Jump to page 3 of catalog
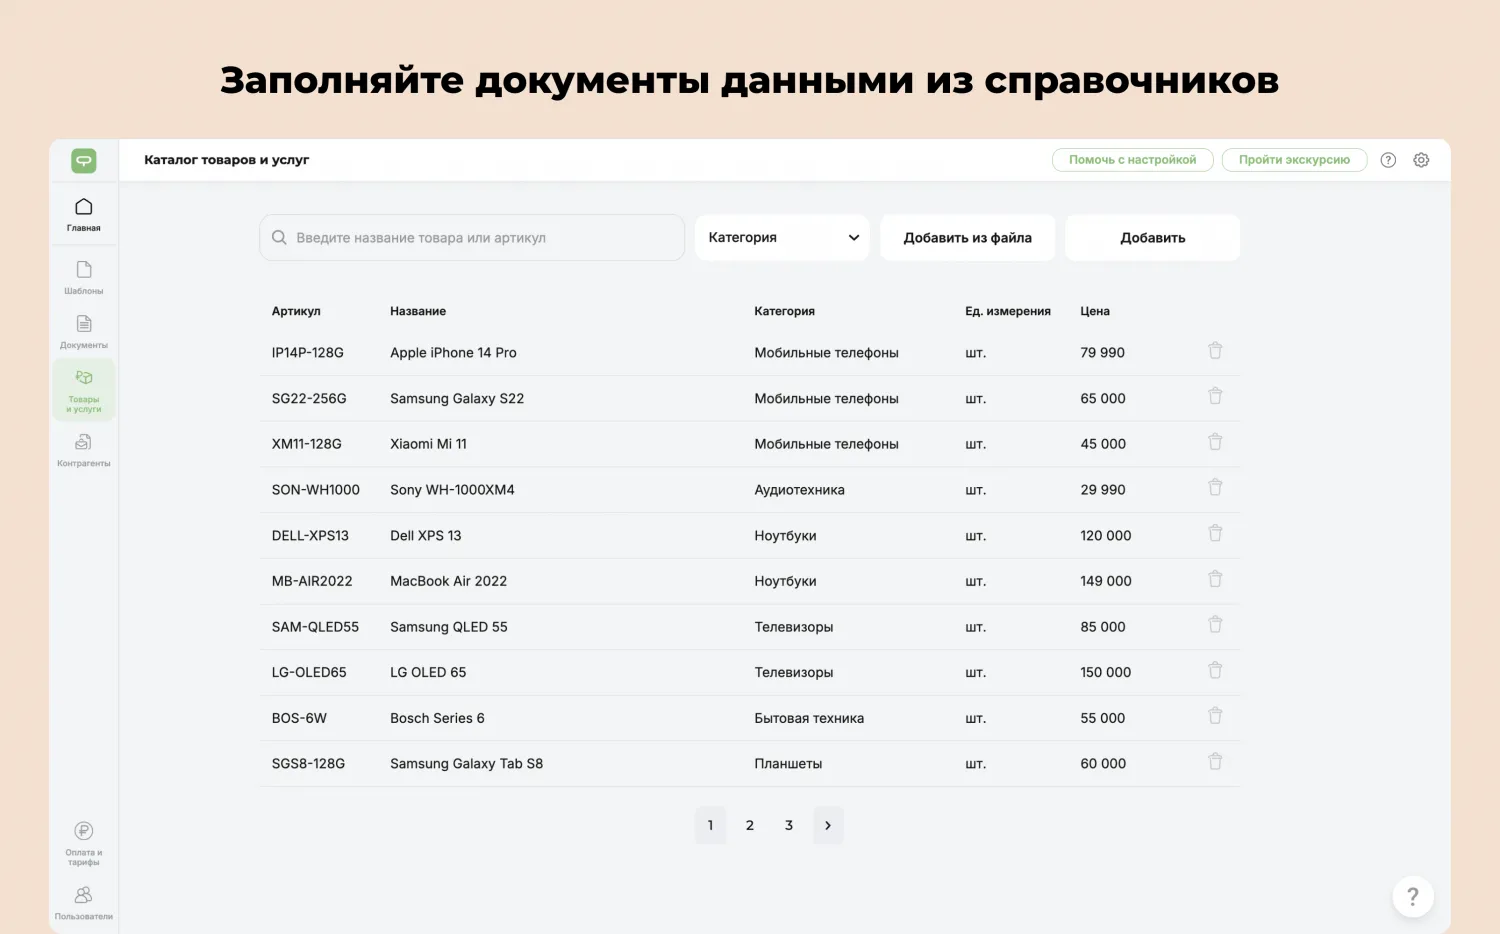Screen dimensions: 1500x934 coord(789,826)
